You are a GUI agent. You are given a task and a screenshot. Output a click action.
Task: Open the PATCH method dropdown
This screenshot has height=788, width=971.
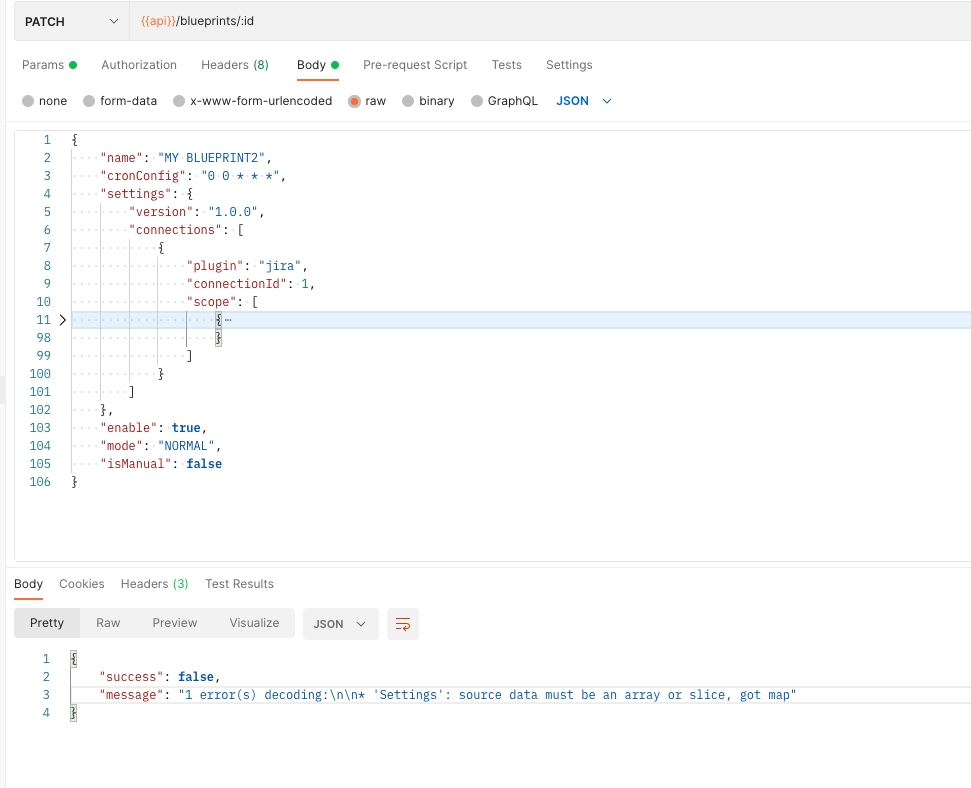(x=72, y=21)
